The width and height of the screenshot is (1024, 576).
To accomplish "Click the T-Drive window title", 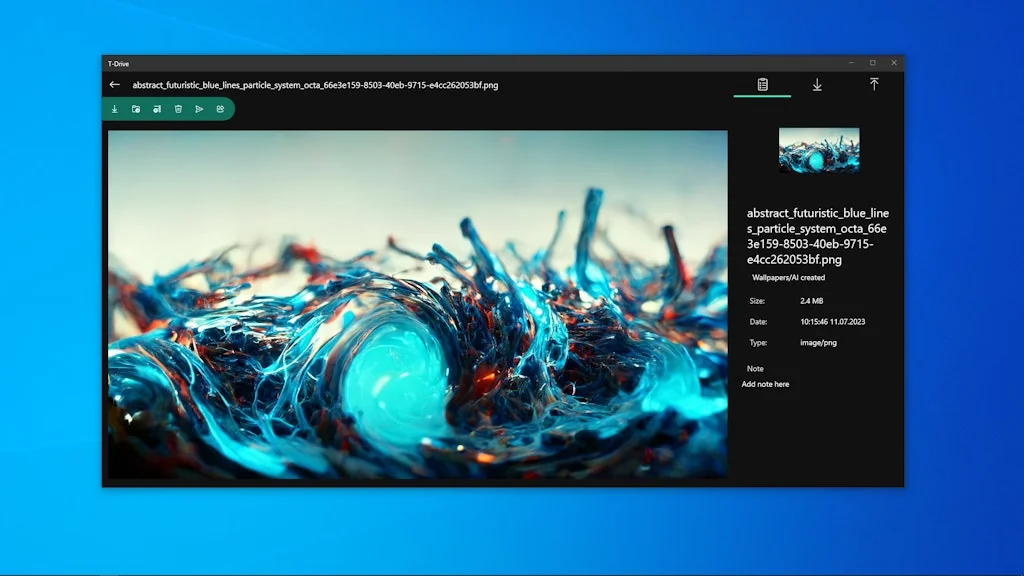I will (x=117, y=62).
